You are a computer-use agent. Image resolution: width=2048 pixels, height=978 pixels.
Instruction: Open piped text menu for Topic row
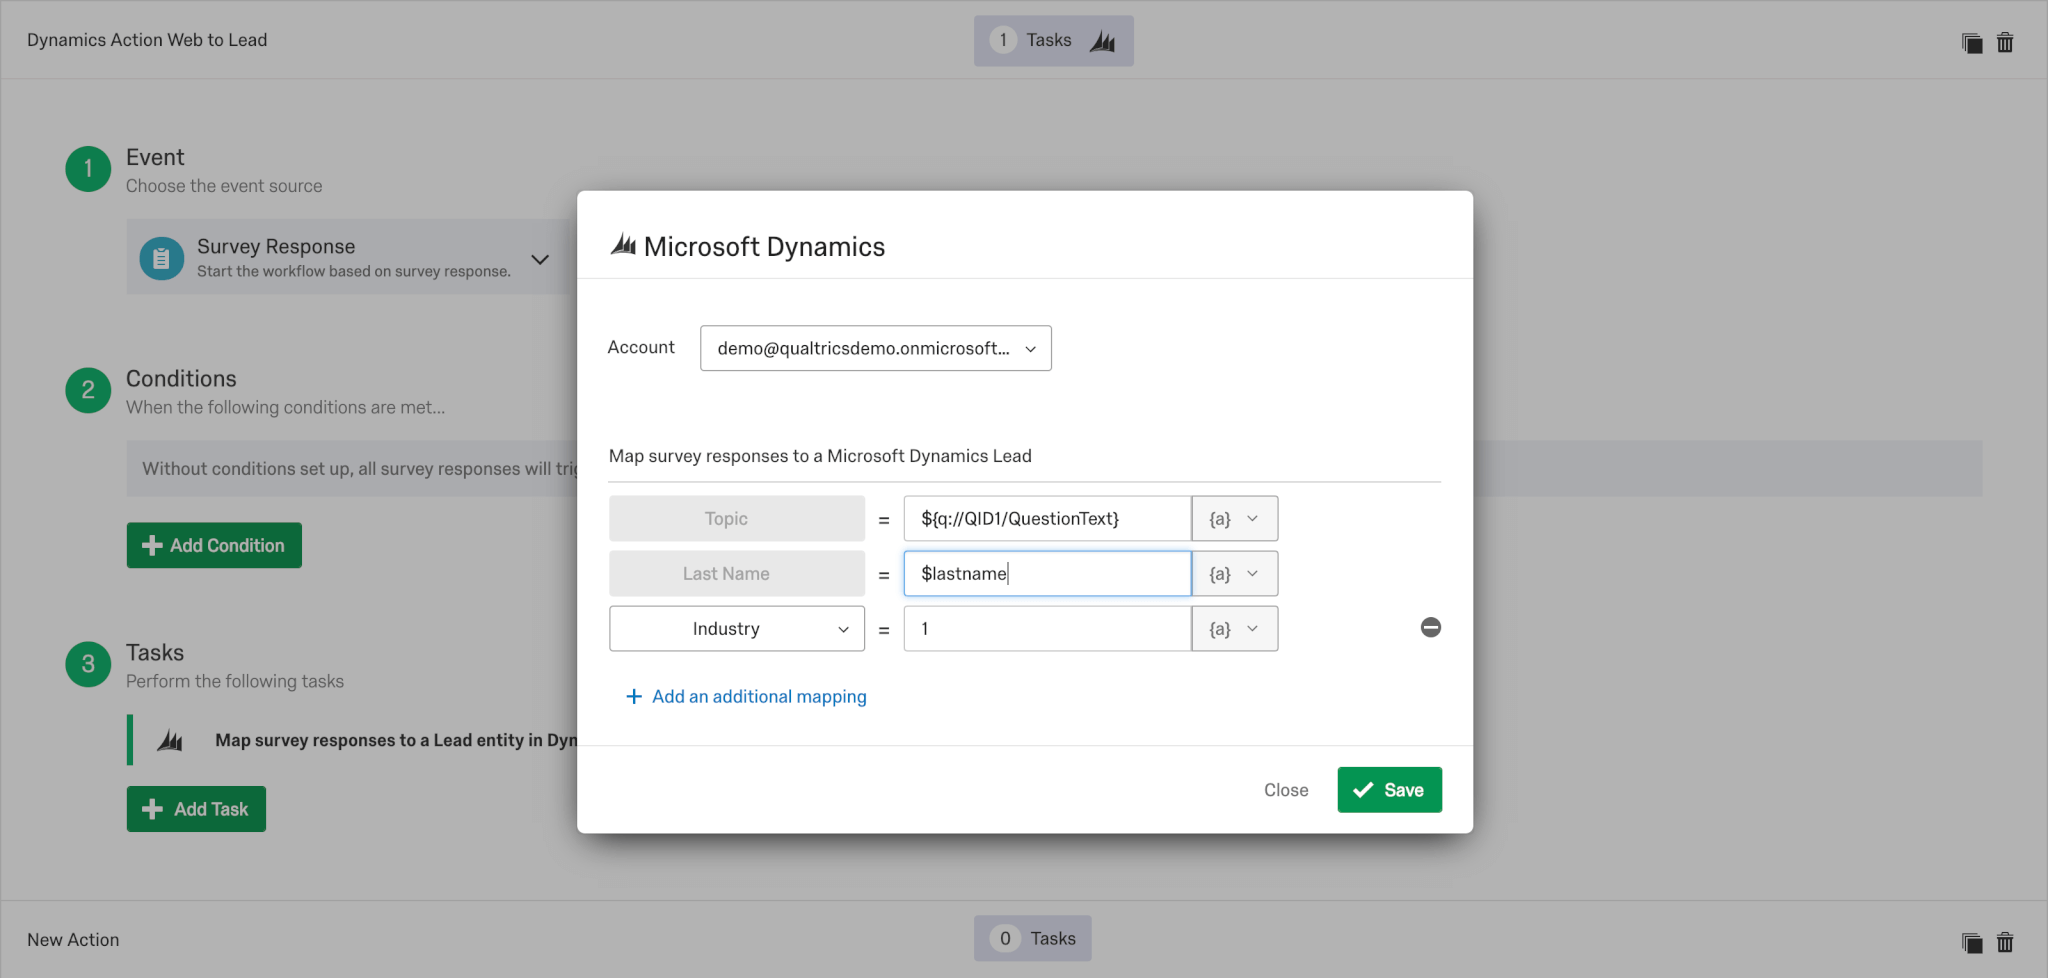pyautogui.click(x=1235, y=519)
